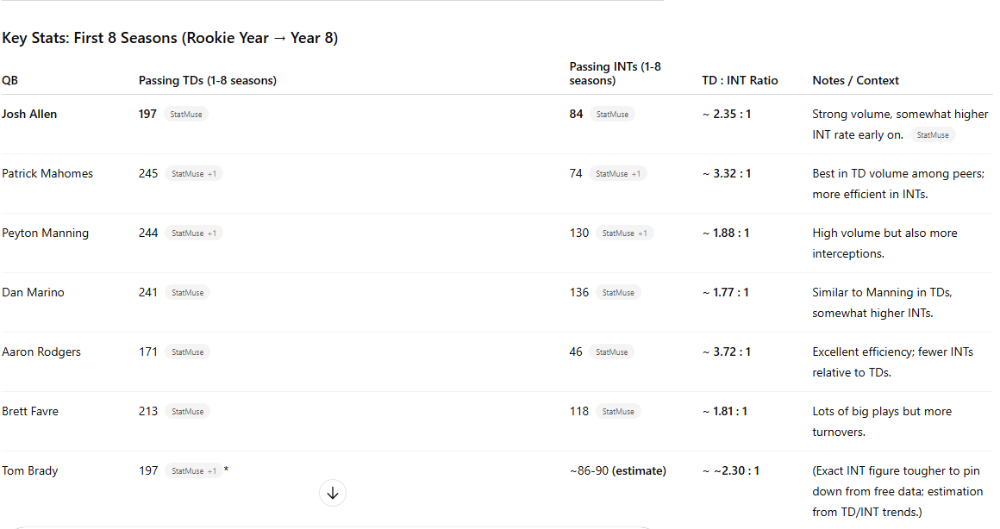Open StatMuse source for Aaron Rodgers' 46 INTs
This screenshot has height=529, width=1000.
pos(612,352)
